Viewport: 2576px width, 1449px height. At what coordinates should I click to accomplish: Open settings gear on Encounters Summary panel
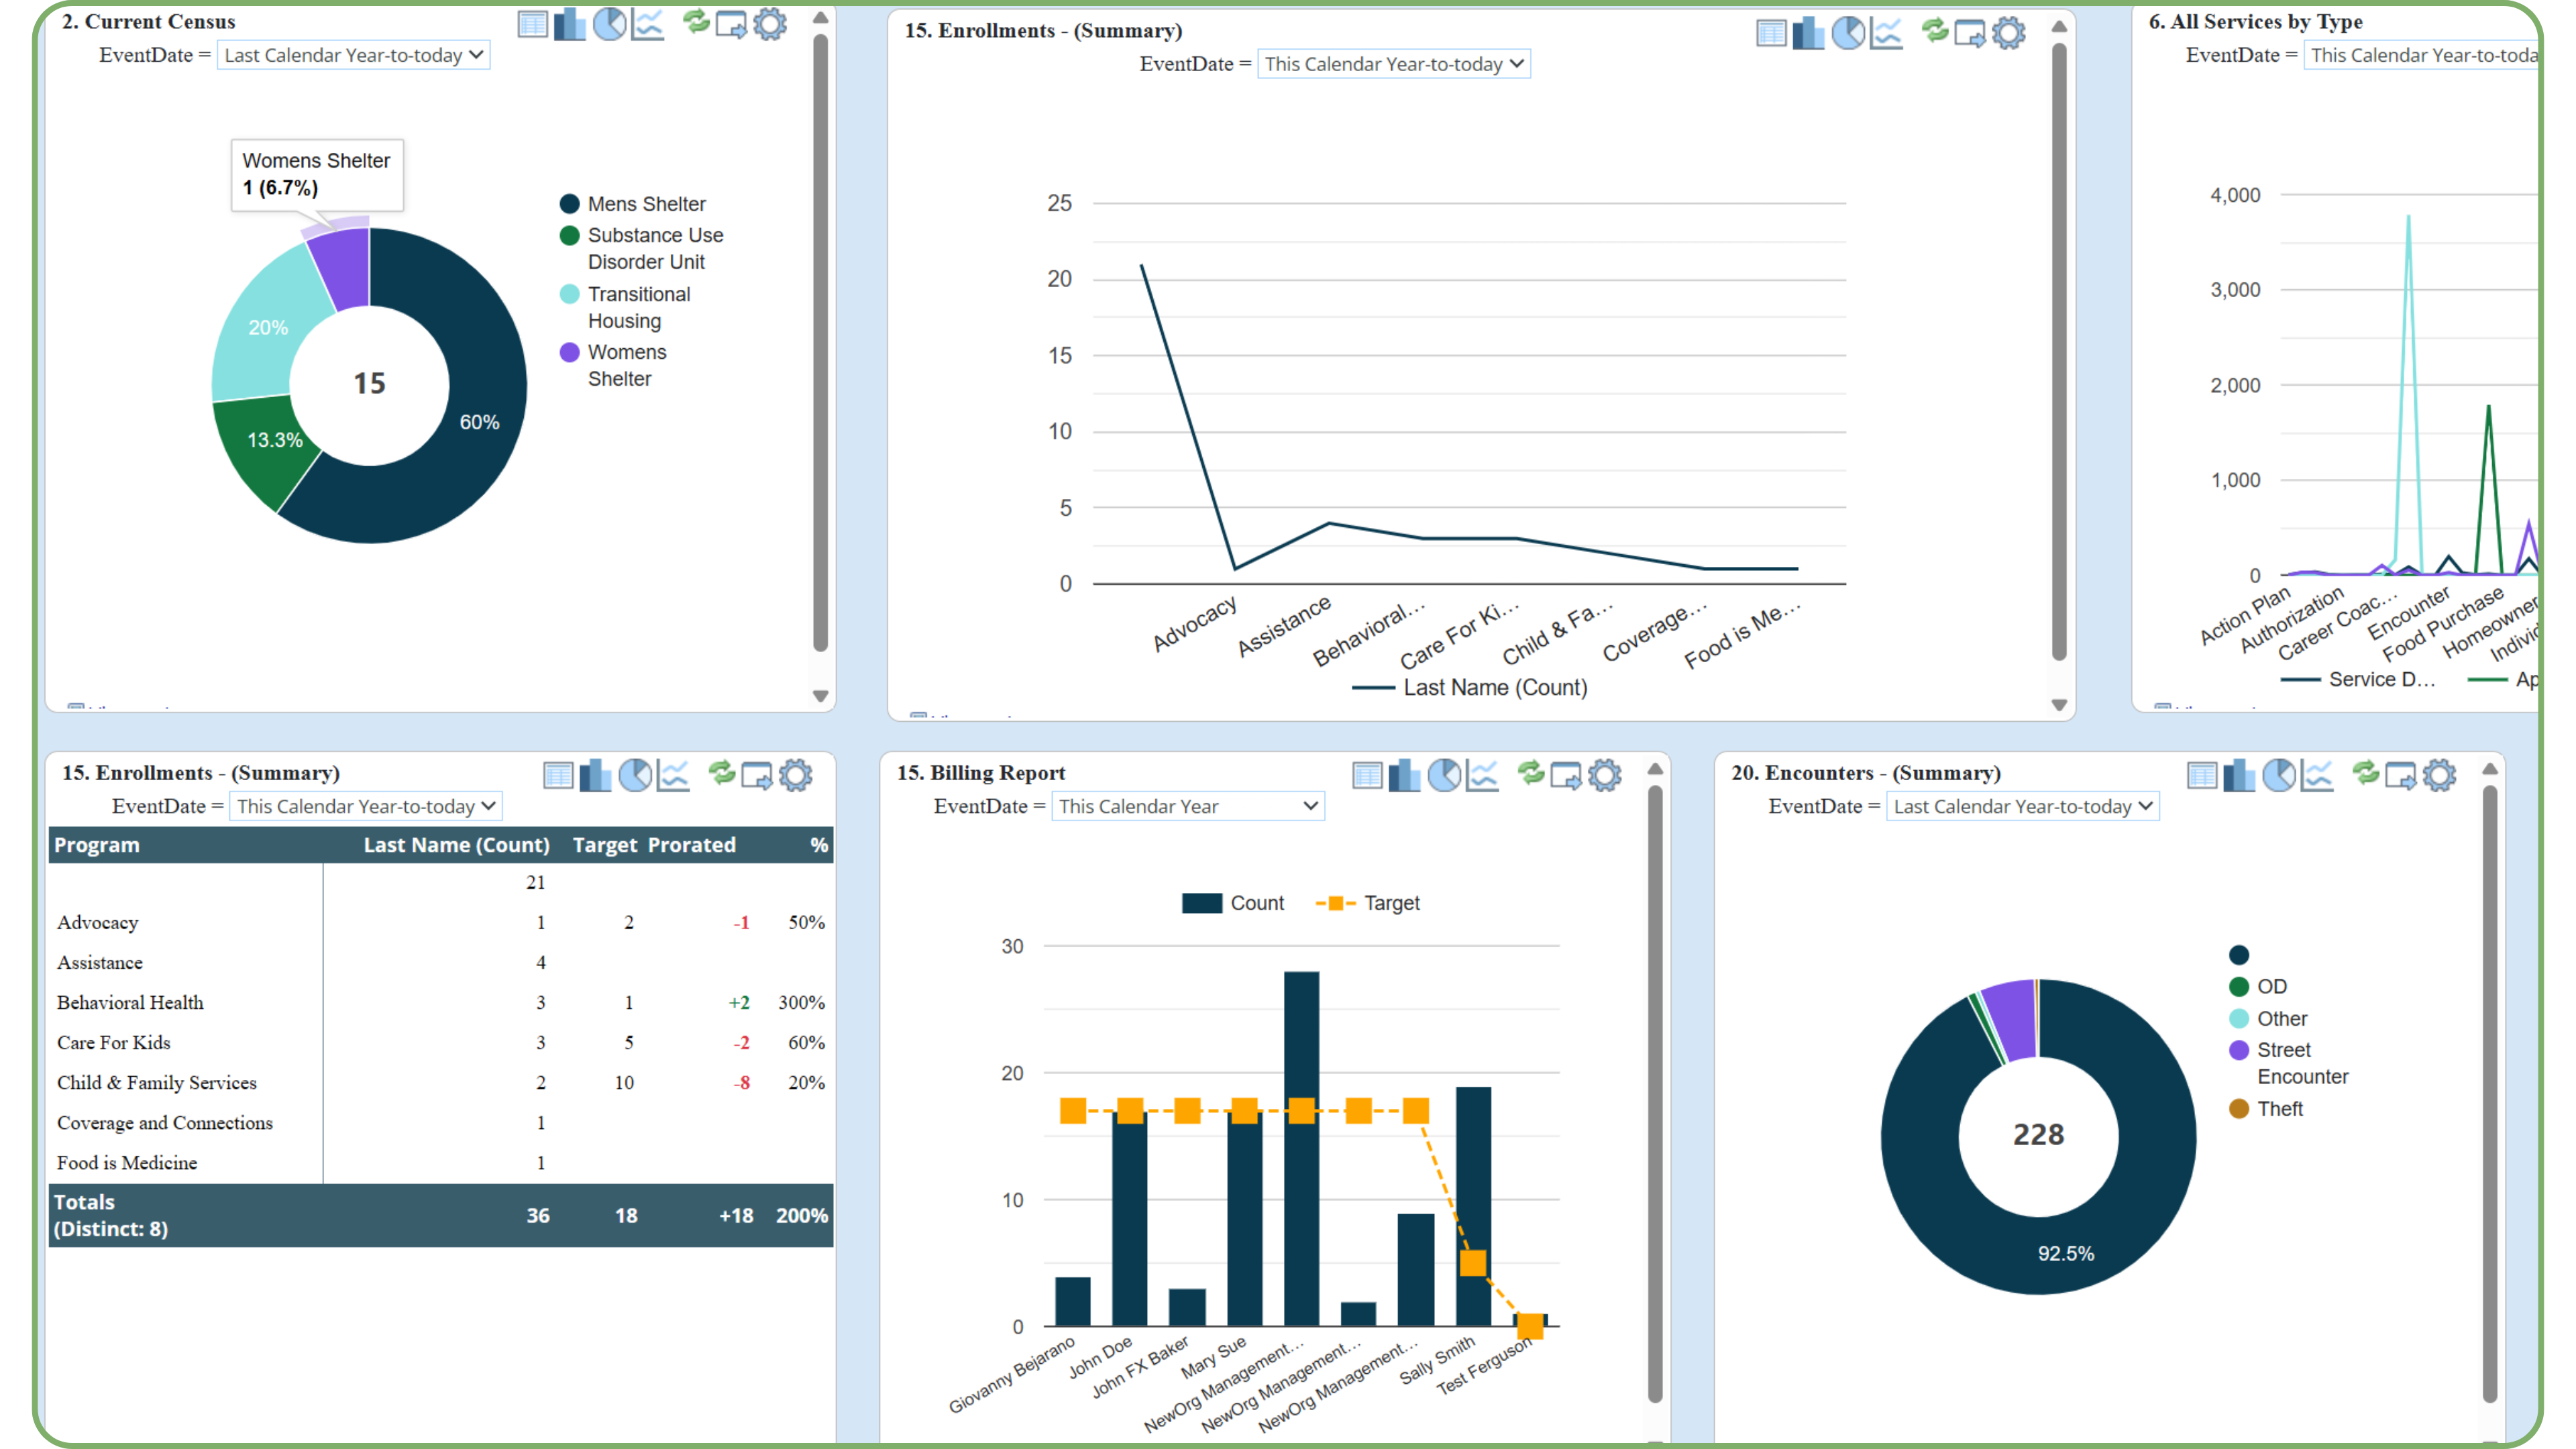(x=2439, y=775)
